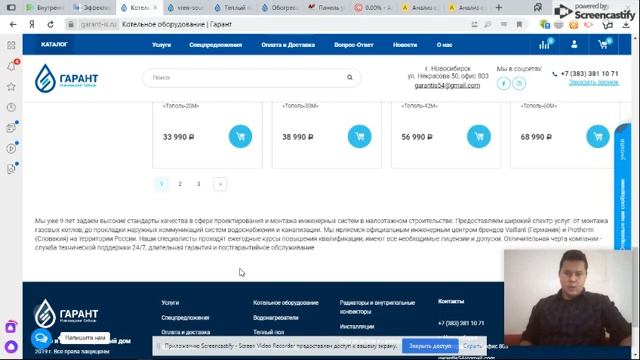This screenshot has height=360, width=640.
Task: Open the Instagram social icon
Action: [519, 83]
